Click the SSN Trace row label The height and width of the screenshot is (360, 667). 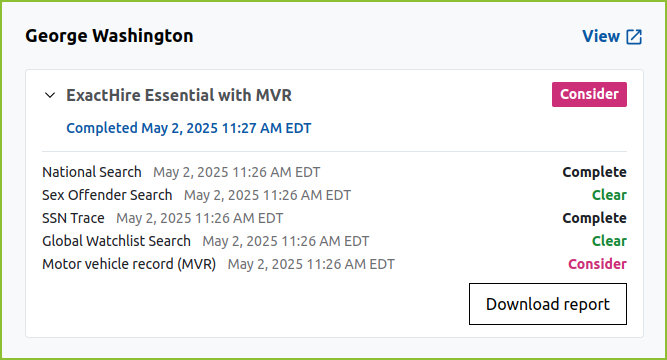tap(73, 218)
